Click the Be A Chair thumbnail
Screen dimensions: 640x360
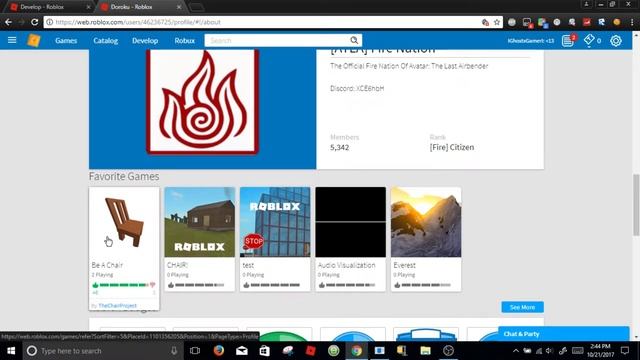pyautogui.click(x=124, y=222)
